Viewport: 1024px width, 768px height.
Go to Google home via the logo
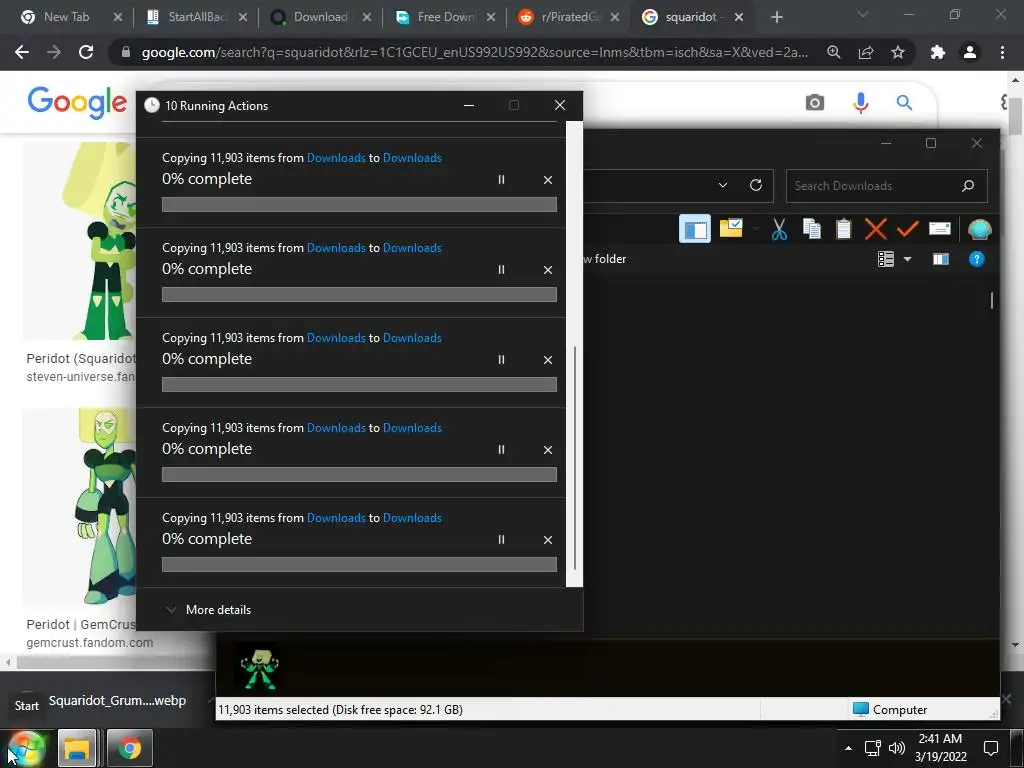click(x=77, y=103)
